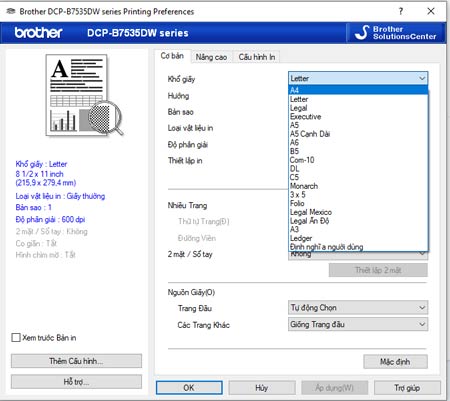Open the Các Trang Khác dropdown

click(x=358, y=324)
